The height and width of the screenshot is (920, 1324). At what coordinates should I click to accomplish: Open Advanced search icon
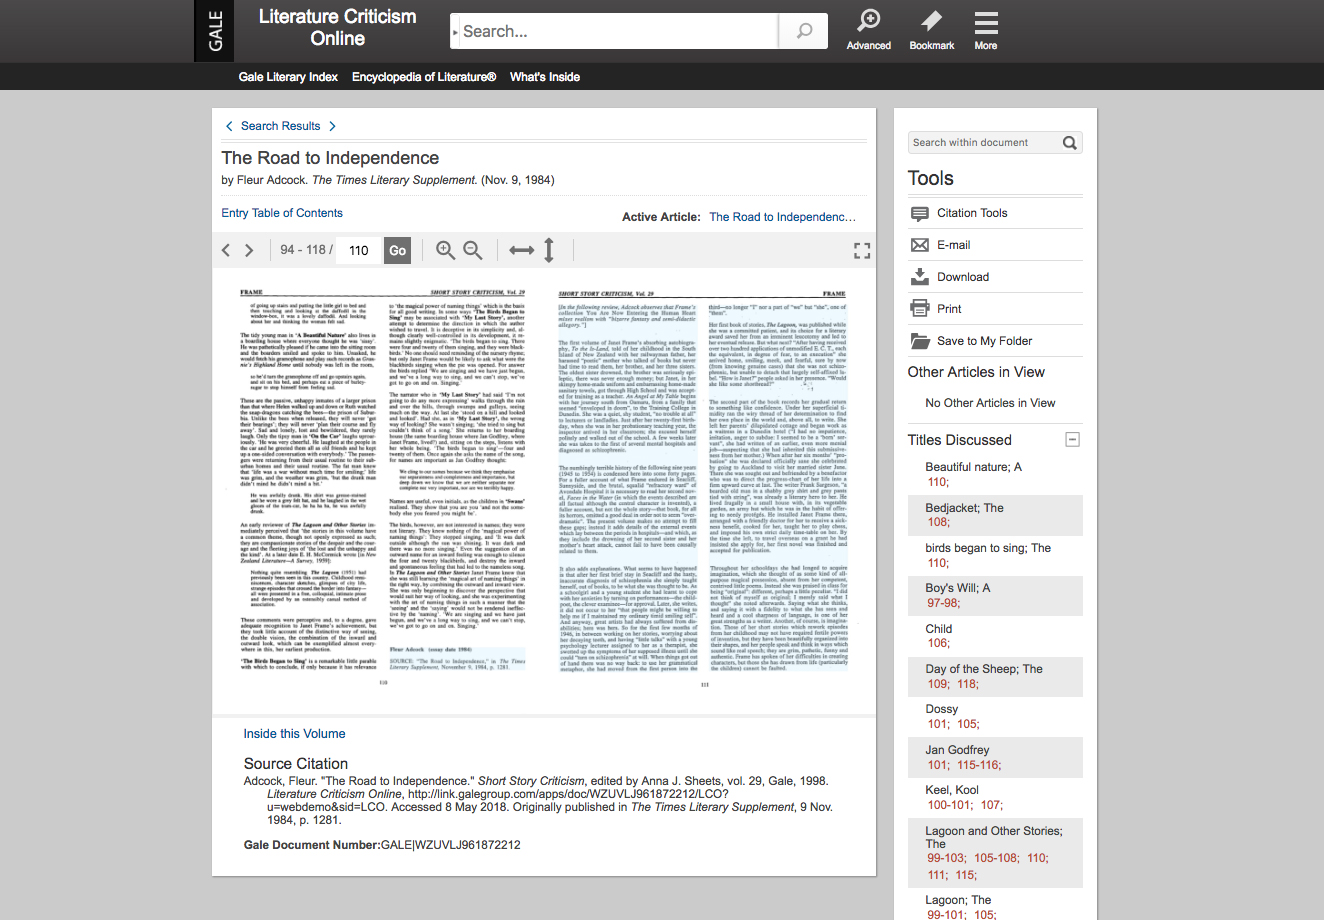869,21
